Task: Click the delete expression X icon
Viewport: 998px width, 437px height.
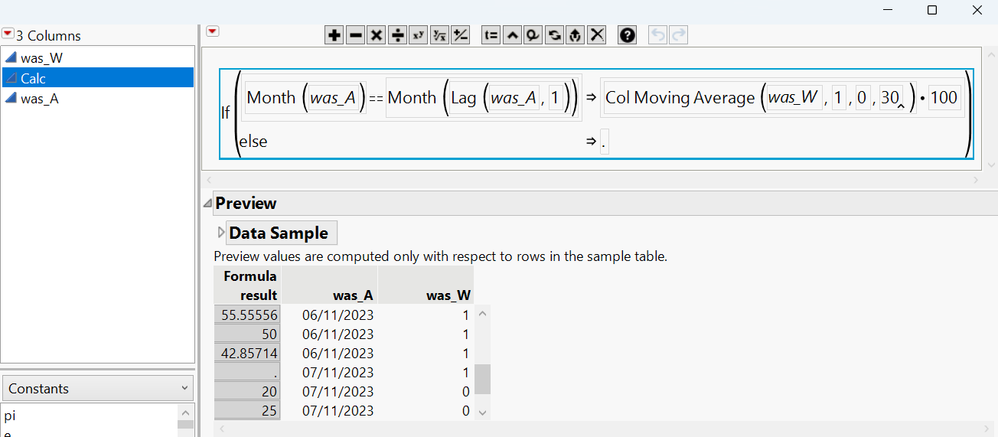Action: pos(597,35)
